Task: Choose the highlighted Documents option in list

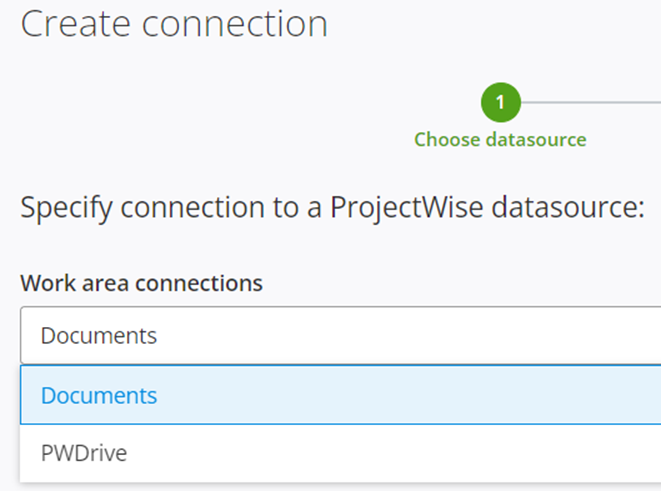Action: pyautogui.click(x=341, y=395)
